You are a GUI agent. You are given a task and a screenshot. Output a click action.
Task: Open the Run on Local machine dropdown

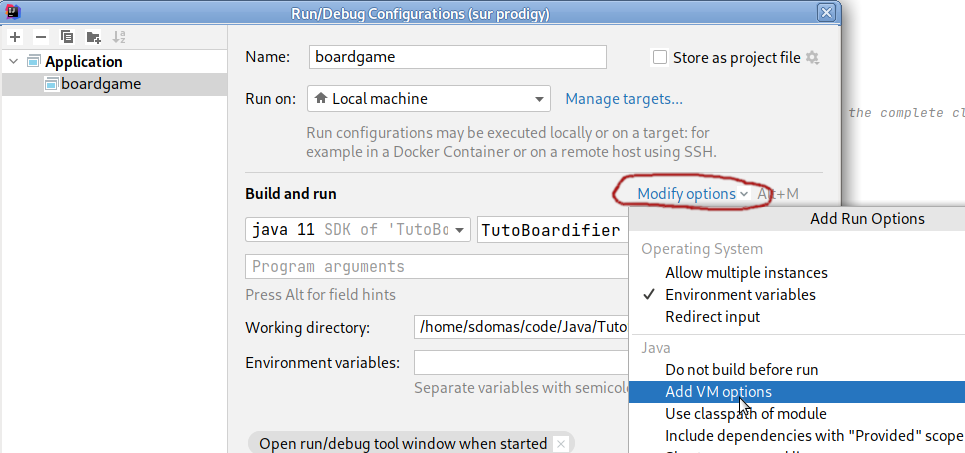(x=428, y=99)
